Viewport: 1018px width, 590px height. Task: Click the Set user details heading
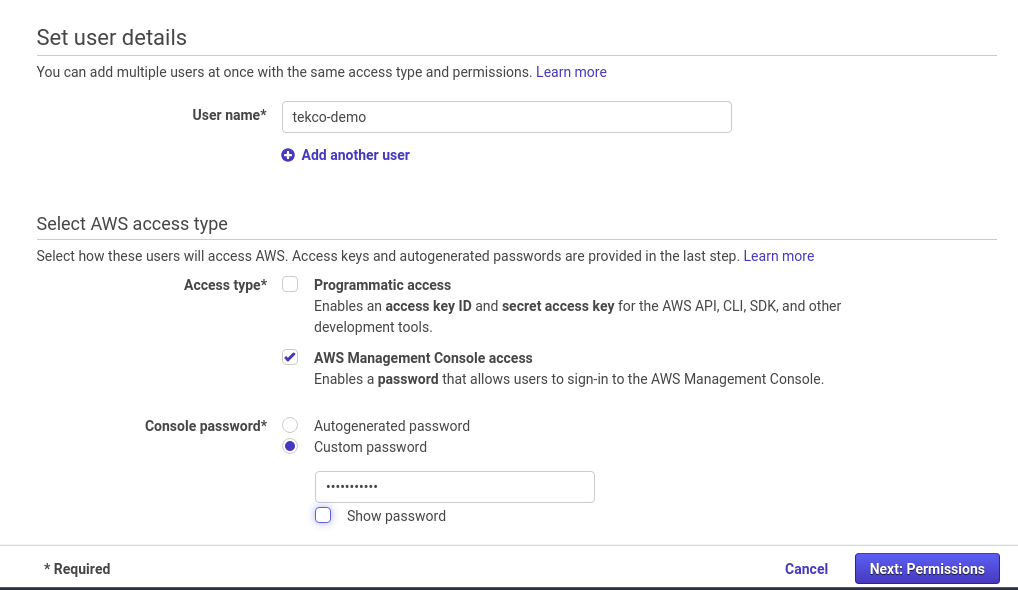pos(112,38)
